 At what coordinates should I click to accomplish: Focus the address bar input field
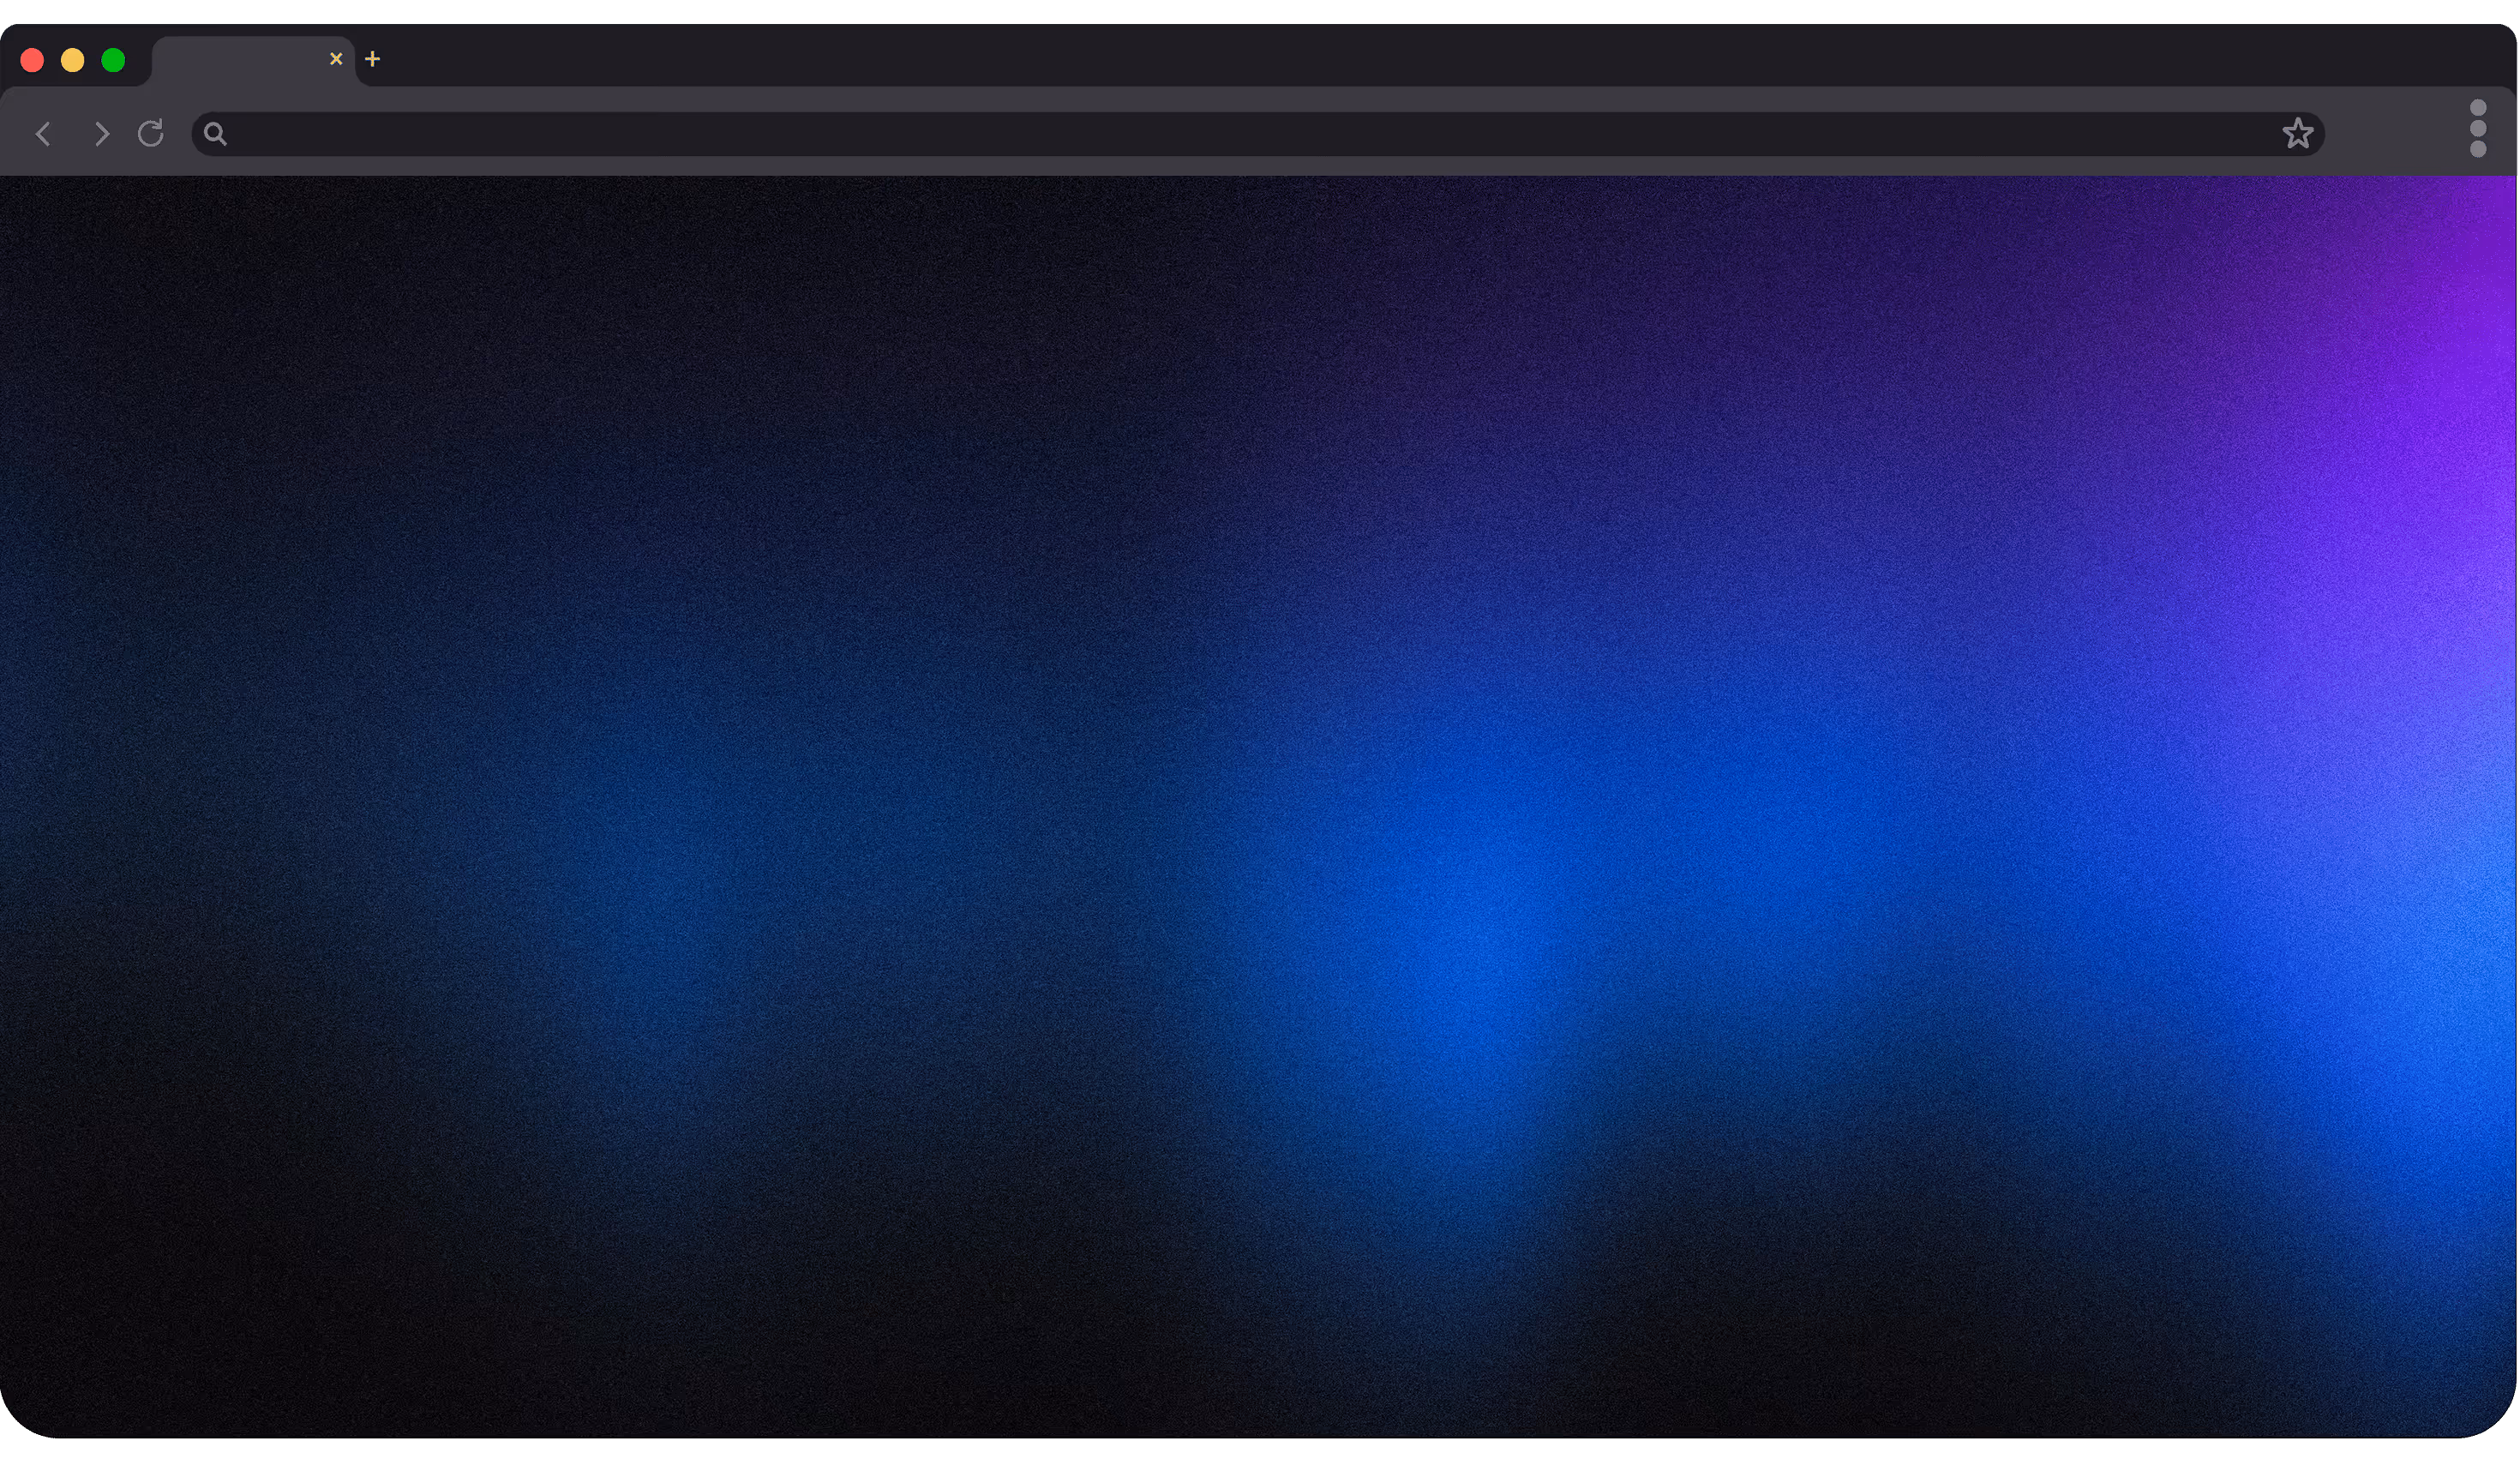tap(1200, 134)
